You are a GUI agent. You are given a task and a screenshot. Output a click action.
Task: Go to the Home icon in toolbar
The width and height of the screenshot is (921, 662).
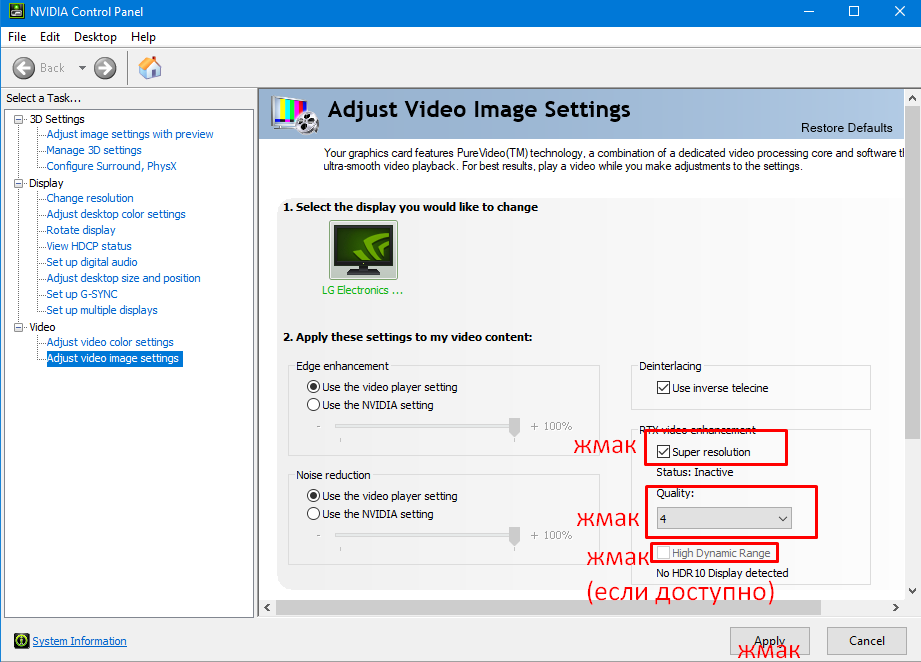click(150, 68)
